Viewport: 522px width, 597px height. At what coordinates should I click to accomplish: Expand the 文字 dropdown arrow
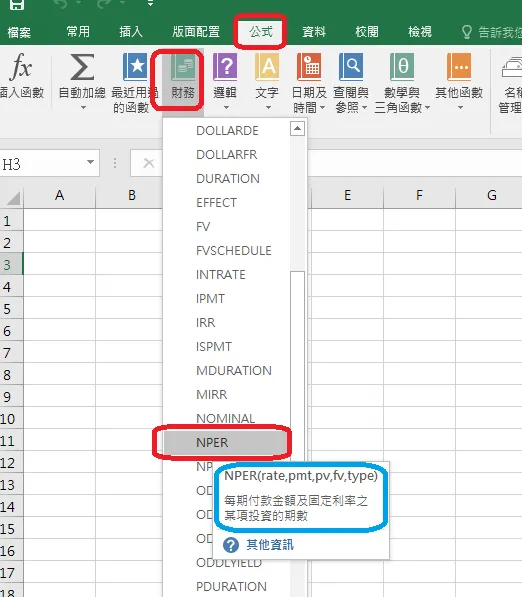(x=268, y=108)
